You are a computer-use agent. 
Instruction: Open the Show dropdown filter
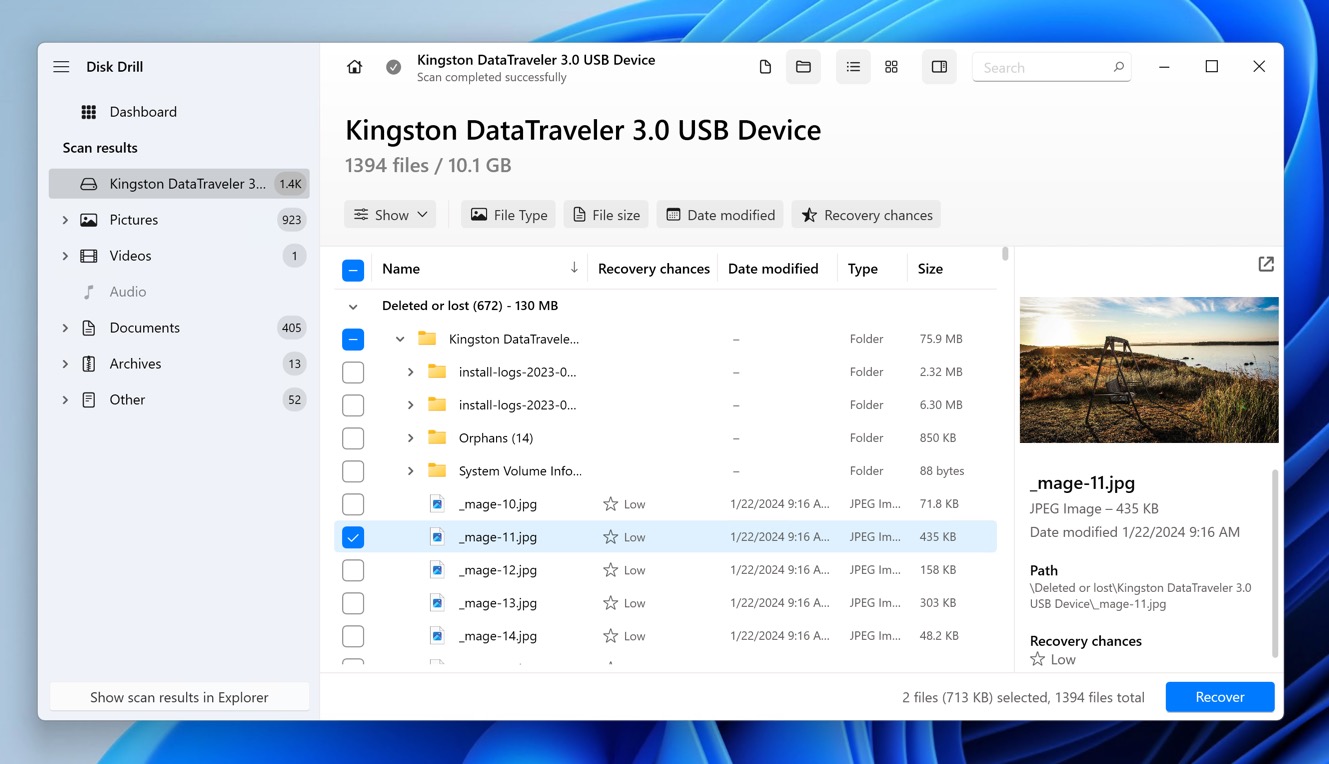click(x=390, y=215)
